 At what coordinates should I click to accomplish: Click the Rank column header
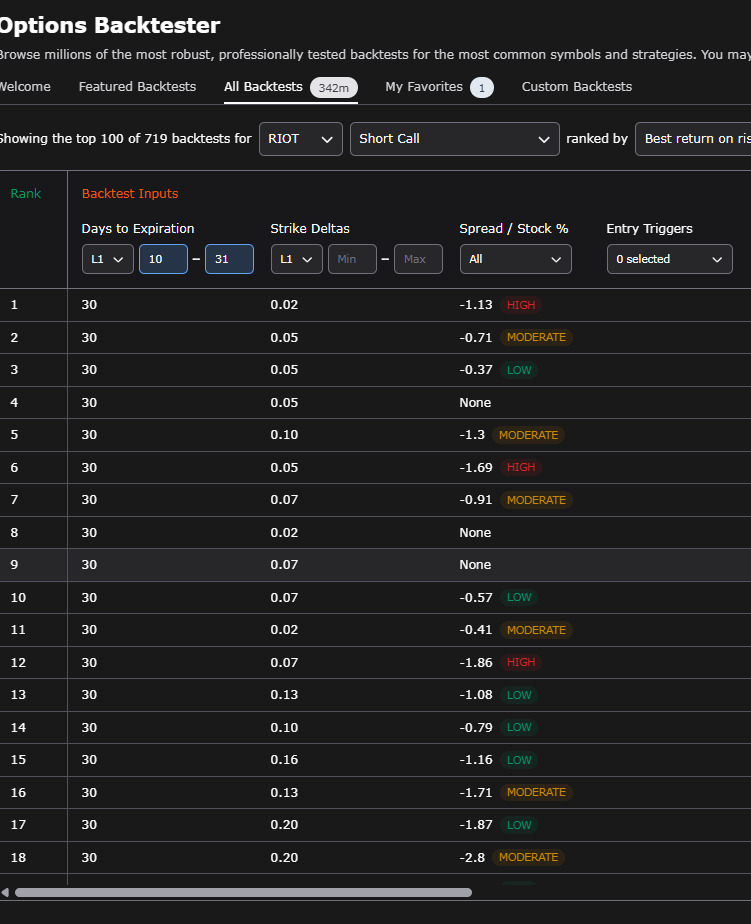click(x=26, y=193)
